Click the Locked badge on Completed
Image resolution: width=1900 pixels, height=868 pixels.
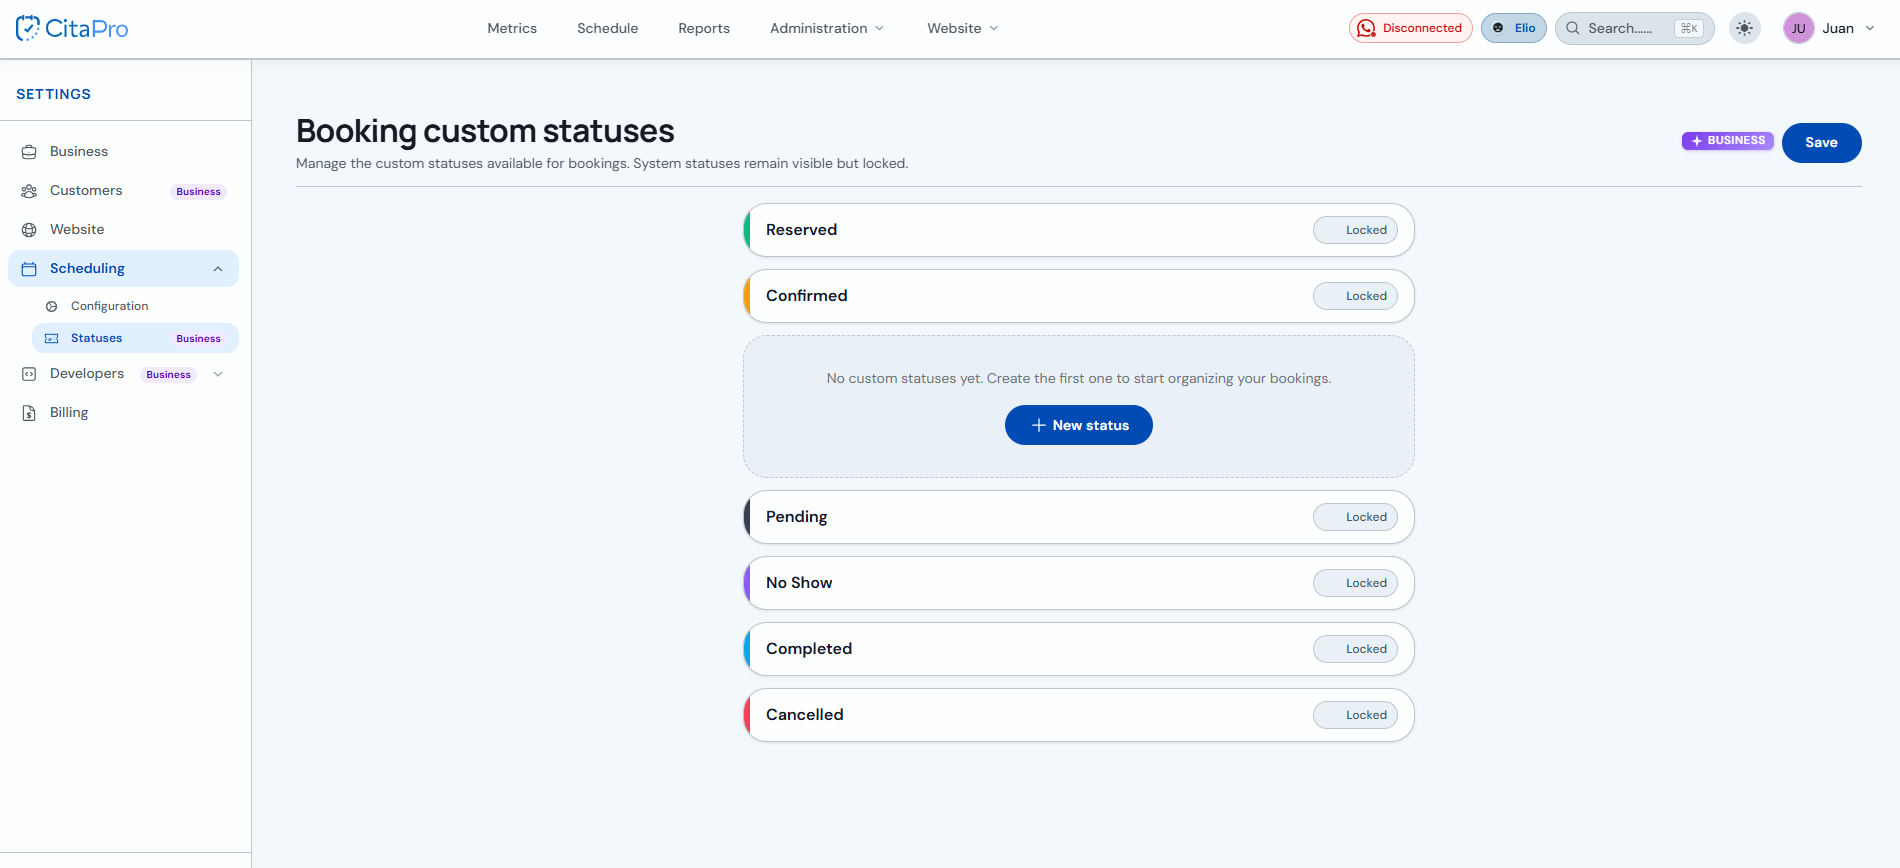pyautogui.click(x=1355, y=649)
